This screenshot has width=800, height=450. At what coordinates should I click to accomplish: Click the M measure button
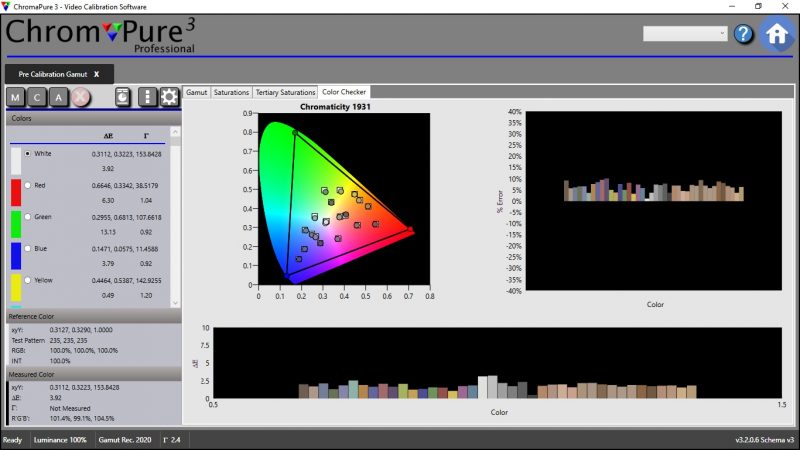(x=16, y=97)
